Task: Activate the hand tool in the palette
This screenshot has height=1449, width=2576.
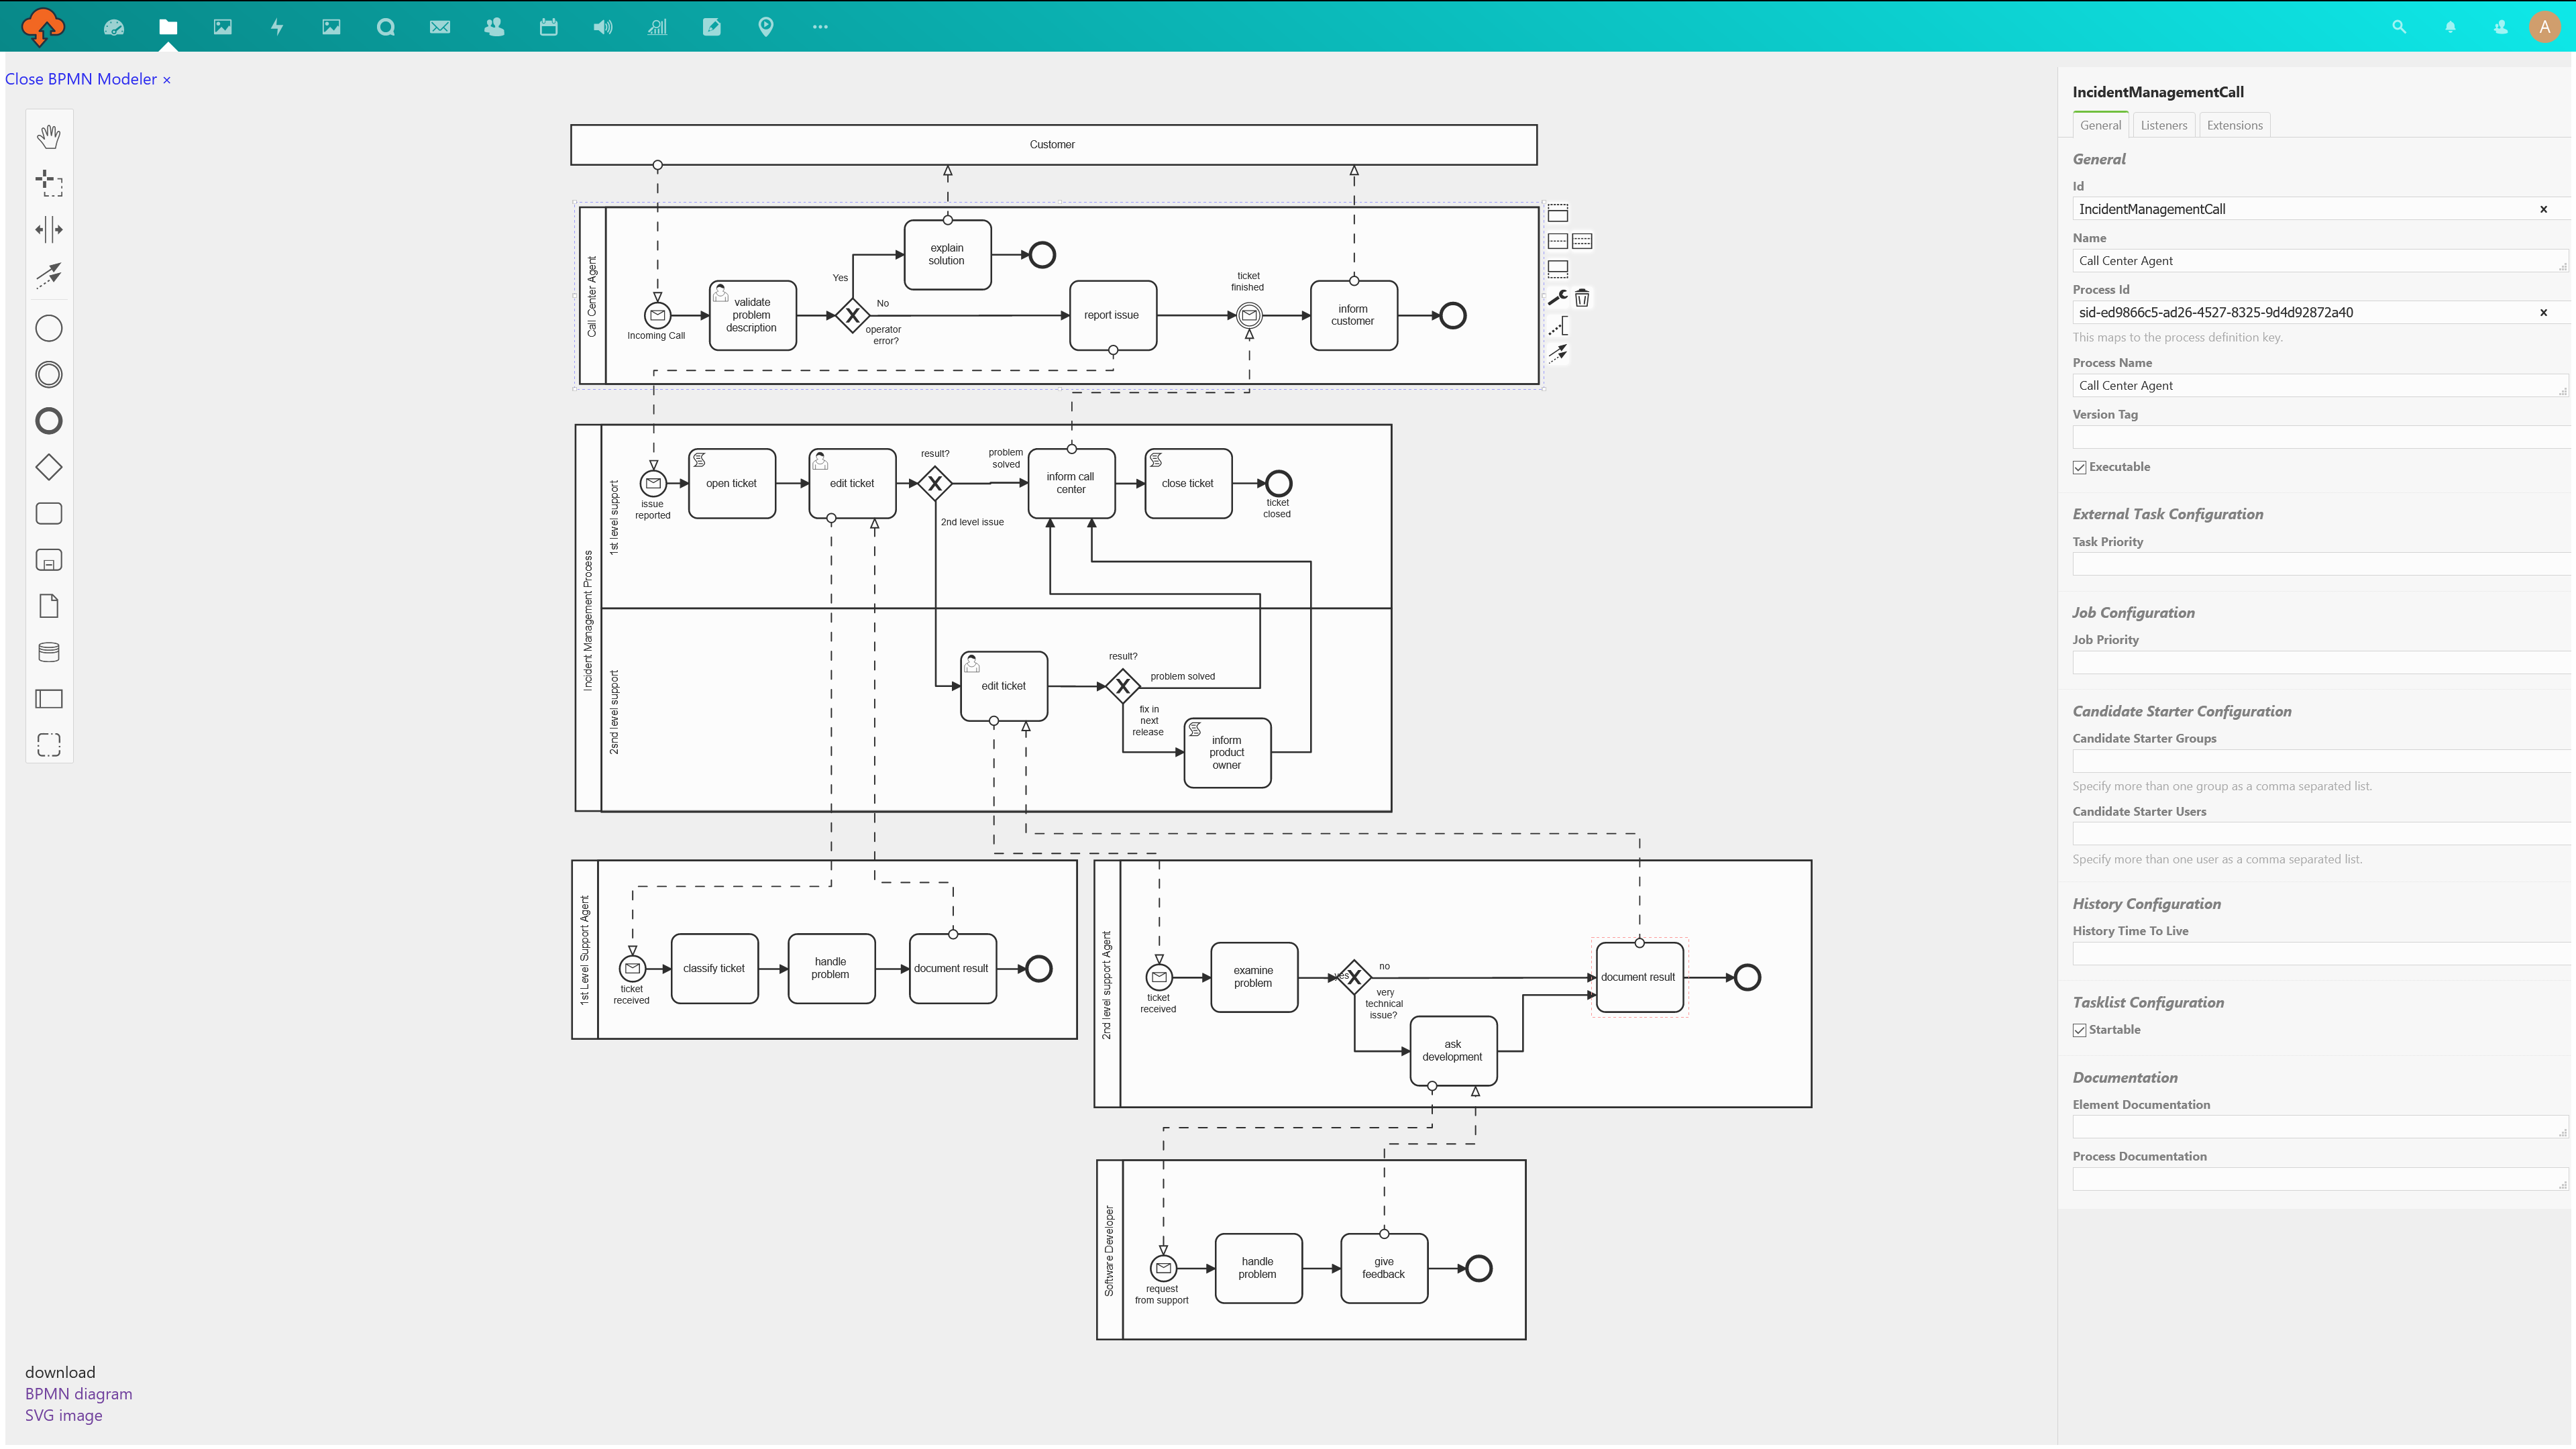Action: pos(48,136)
